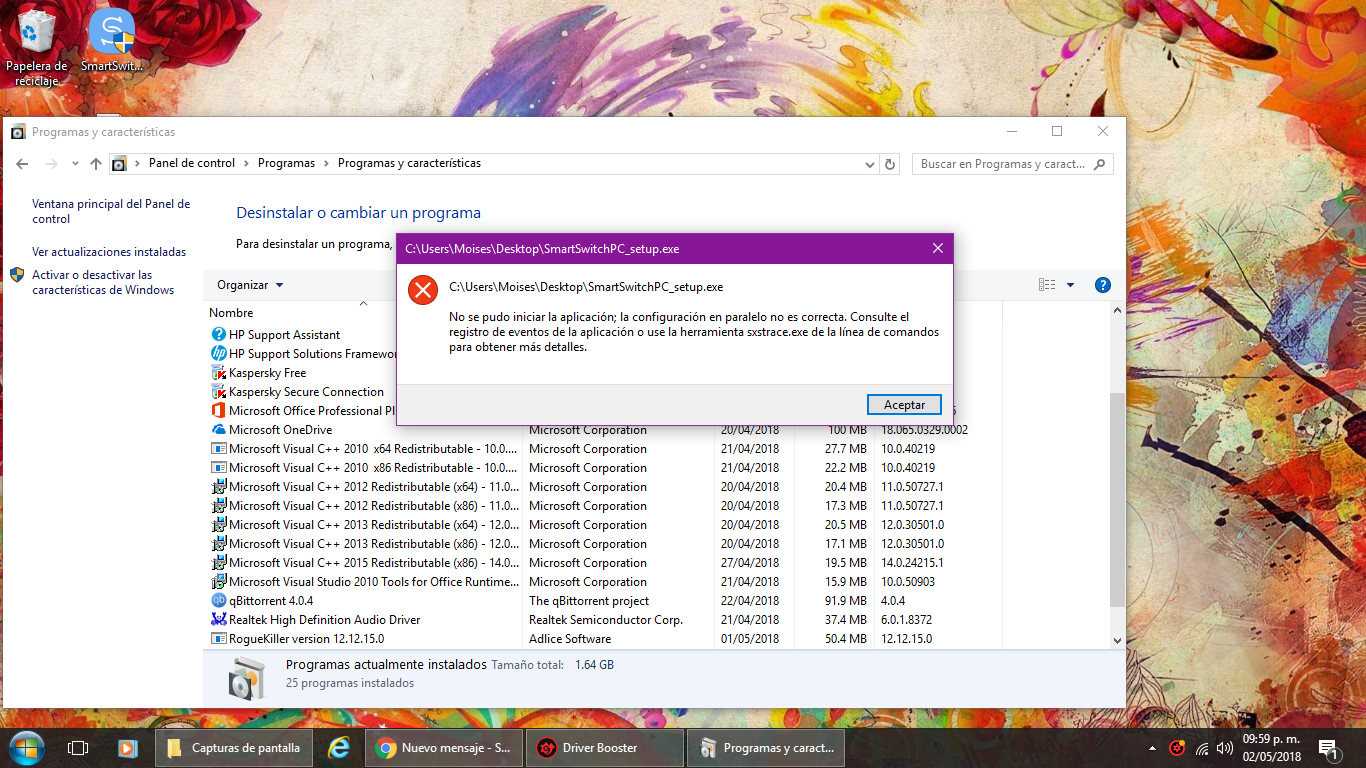Click Programas in the breadcrumb path
1366x768 pixels.
point(286,163)
